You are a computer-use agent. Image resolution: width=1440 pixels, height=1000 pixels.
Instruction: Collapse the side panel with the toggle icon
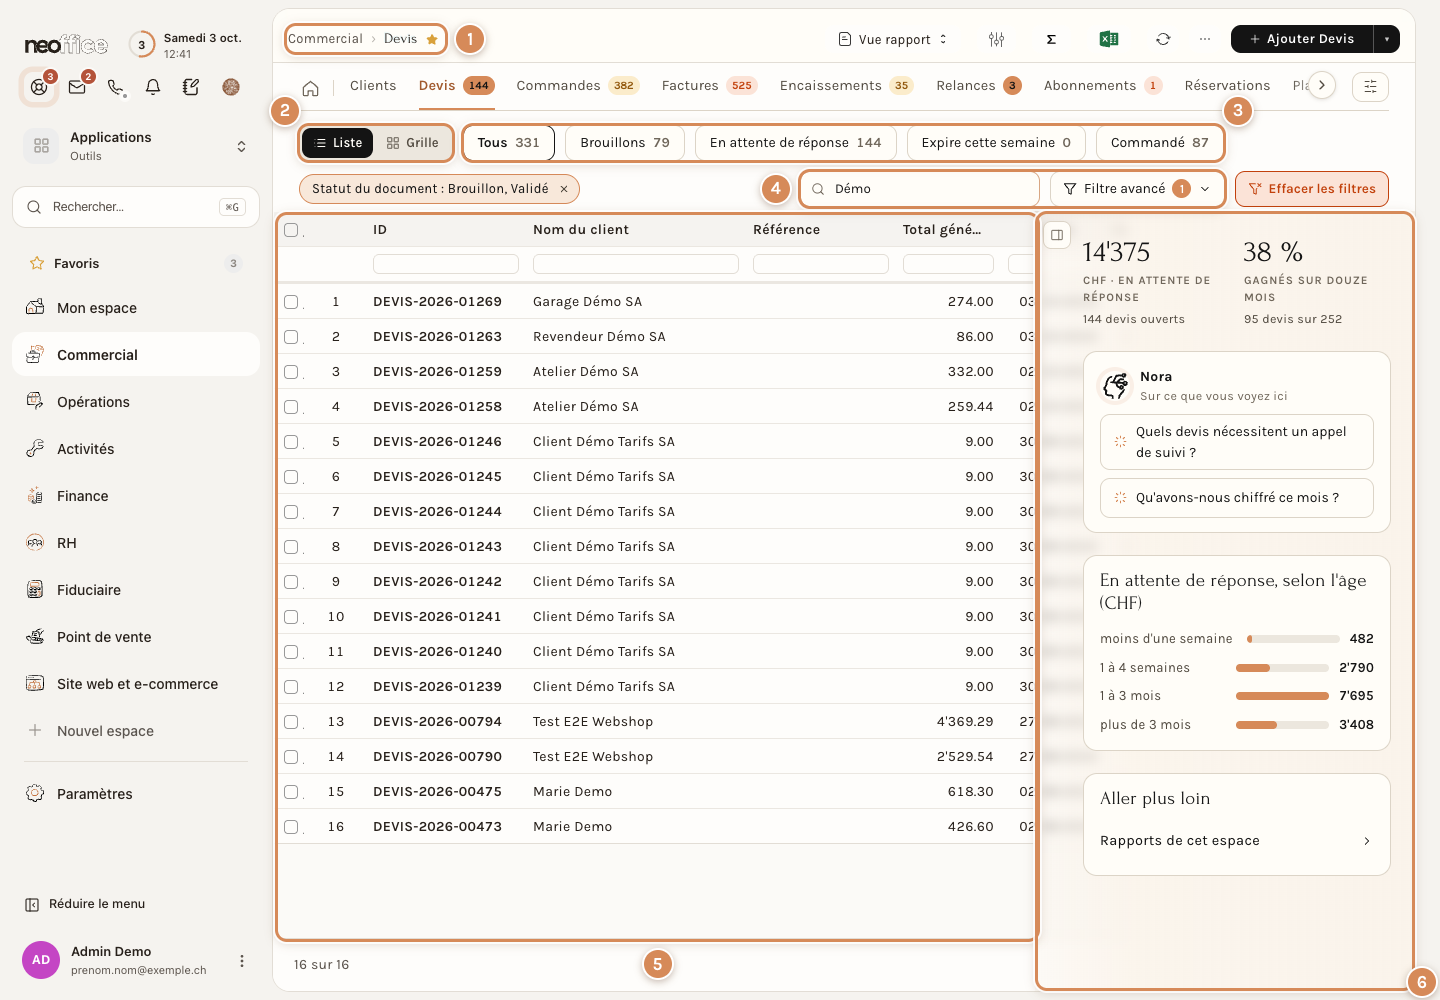[1057, 235]
